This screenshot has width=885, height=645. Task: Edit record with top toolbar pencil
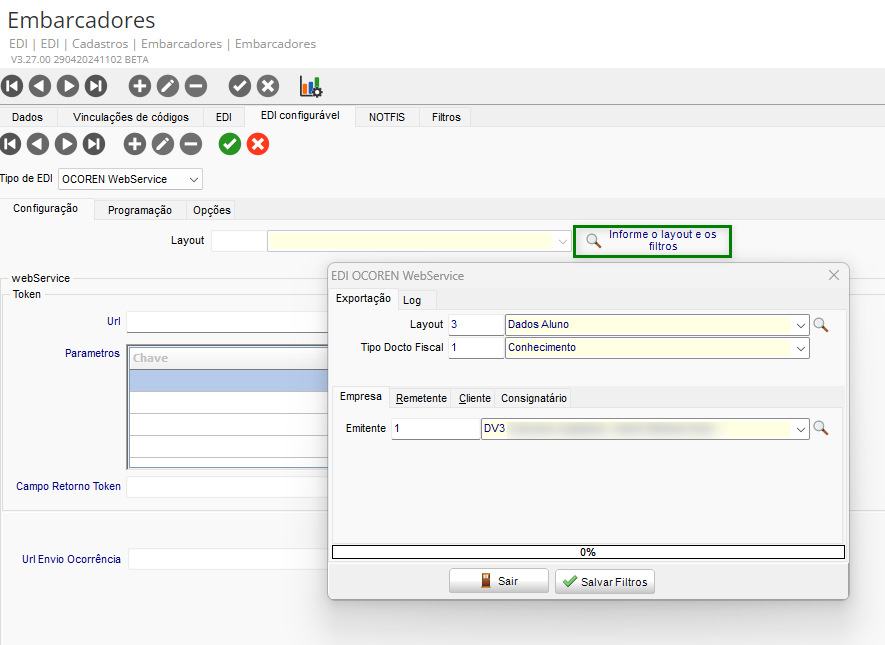(x=168, y=86)
